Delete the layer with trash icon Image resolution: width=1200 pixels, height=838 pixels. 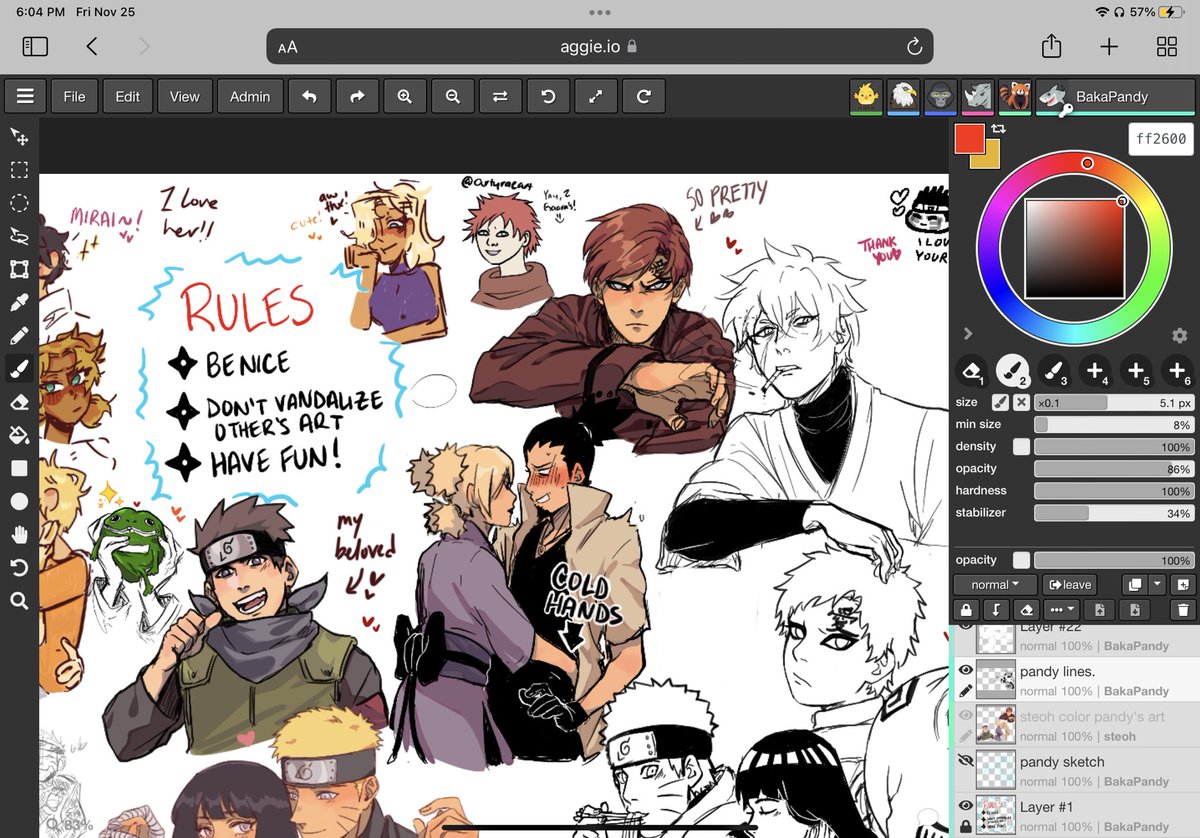[1183, 610]
